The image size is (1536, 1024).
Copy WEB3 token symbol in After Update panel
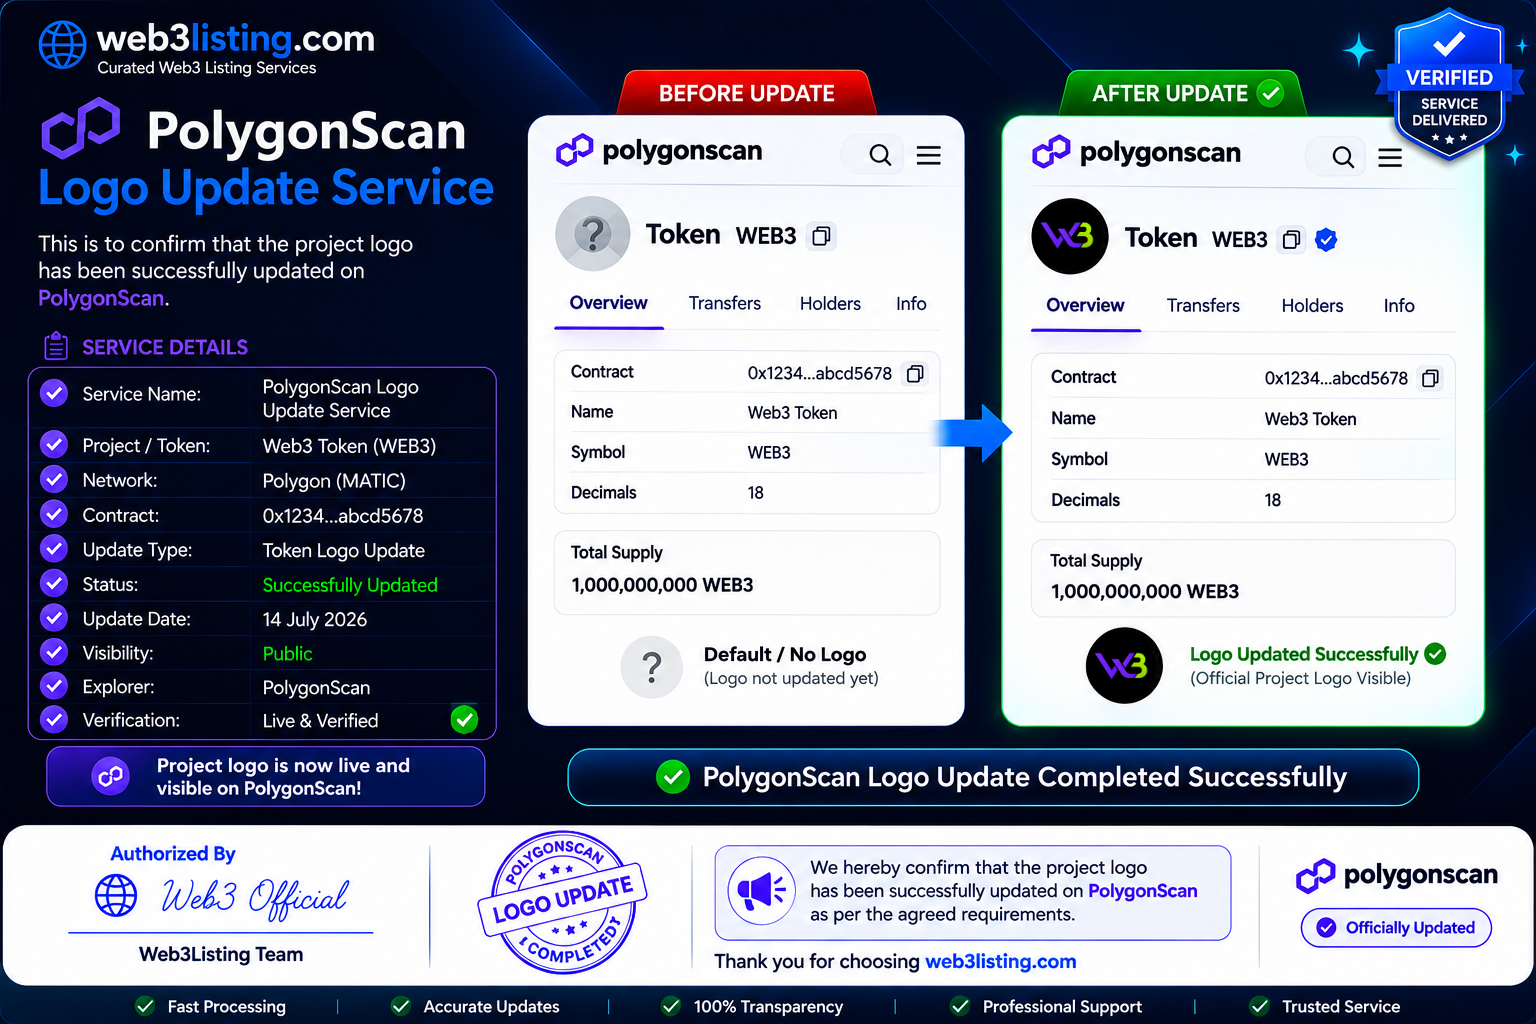click(1292, 240)
